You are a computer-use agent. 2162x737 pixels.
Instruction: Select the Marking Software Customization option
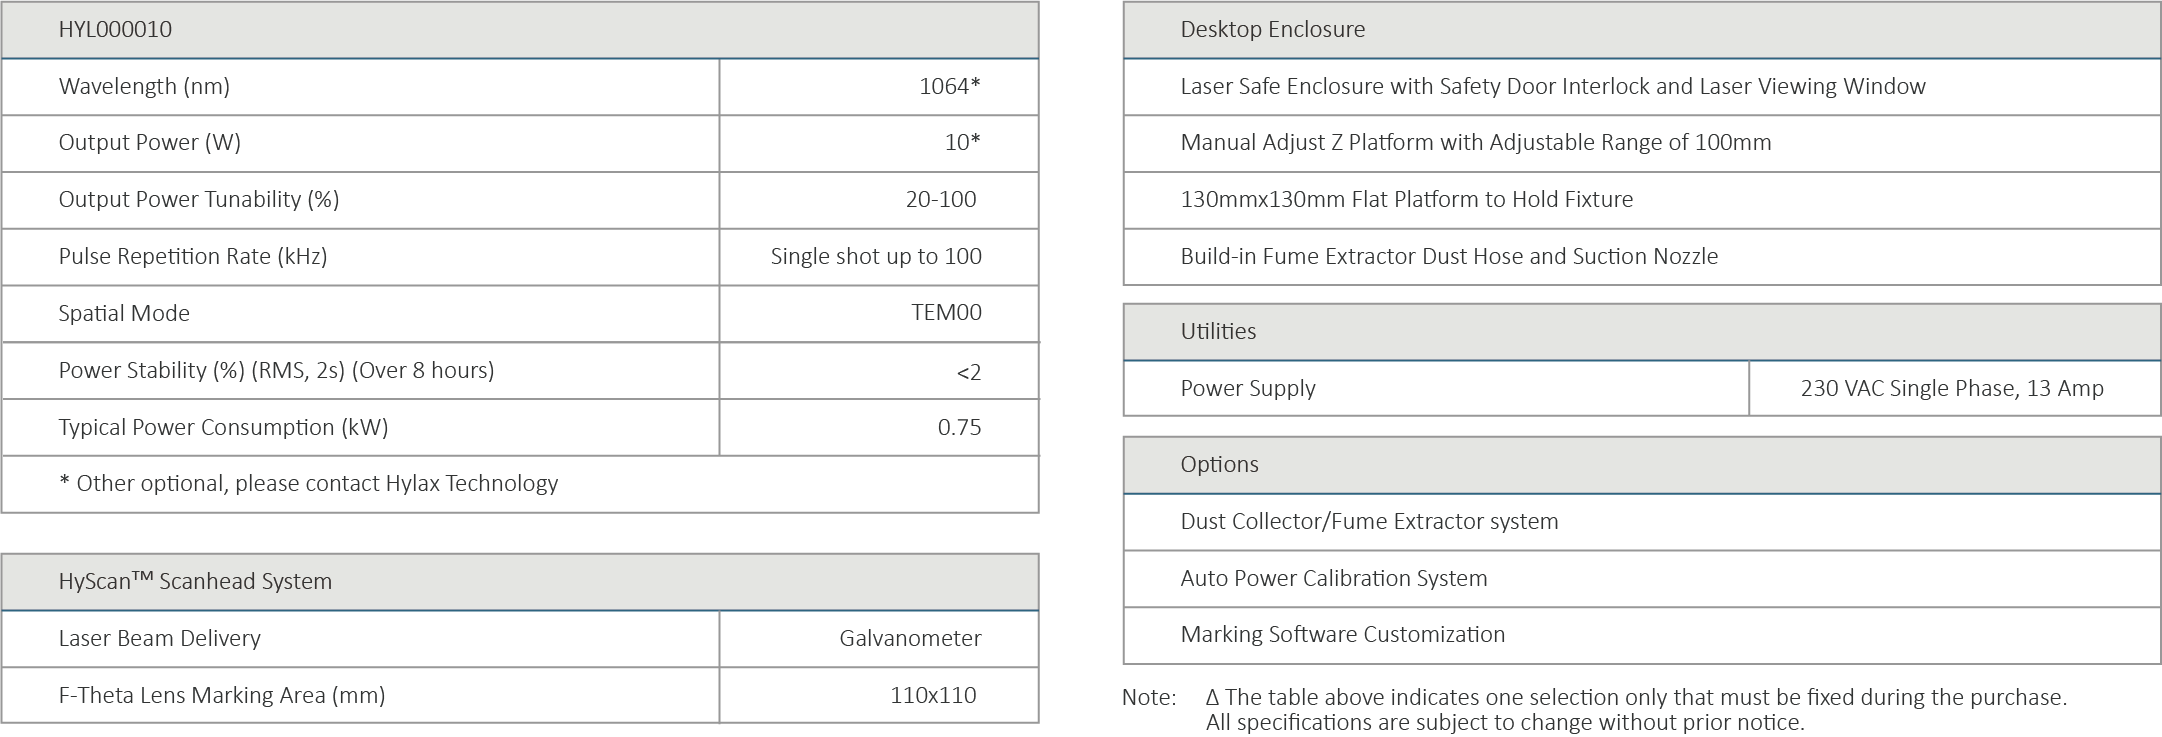point(1342,634)
